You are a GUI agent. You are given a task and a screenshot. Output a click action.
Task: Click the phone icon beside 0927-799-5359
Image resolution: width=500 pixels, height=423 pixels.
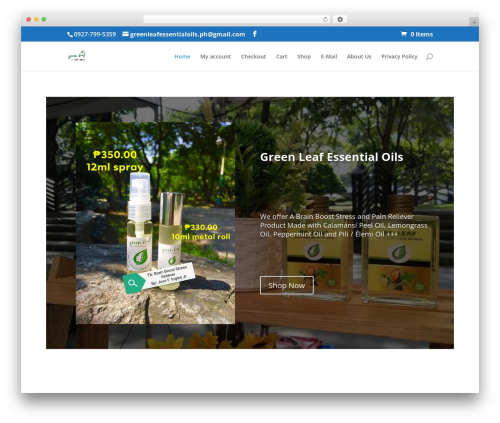click(70, 34)
